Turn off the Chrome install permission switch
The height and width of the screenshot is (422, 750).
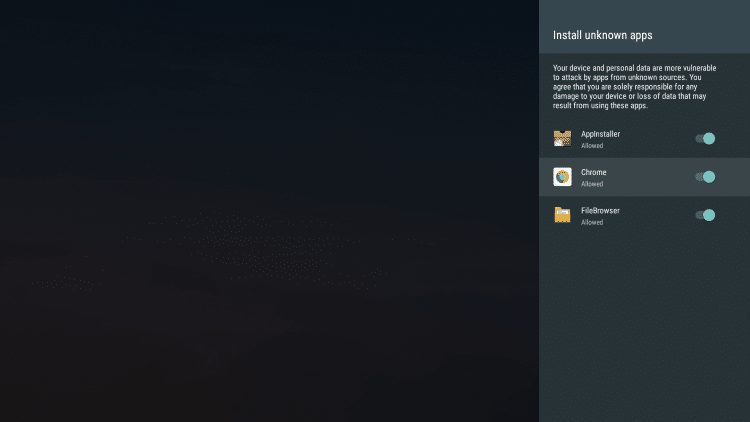tap(706, 177)
